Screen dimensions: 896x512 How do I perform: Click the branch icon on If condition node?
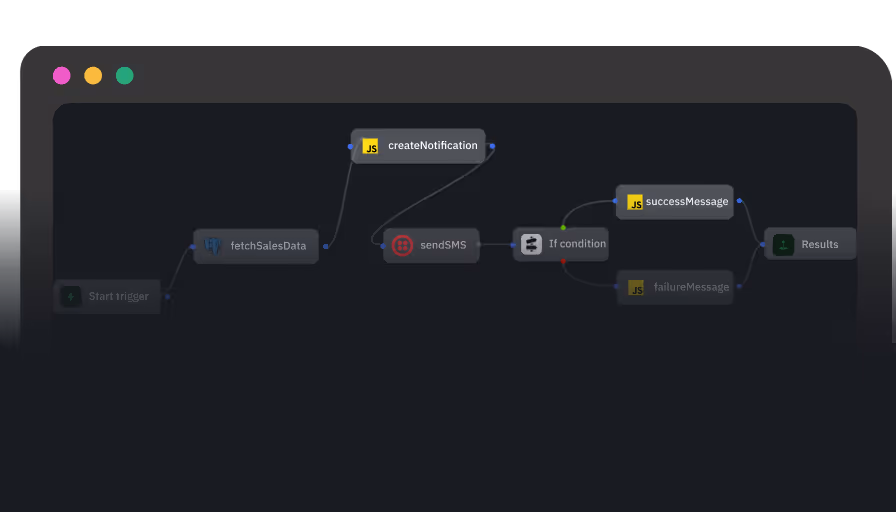(x=531, y=244)
